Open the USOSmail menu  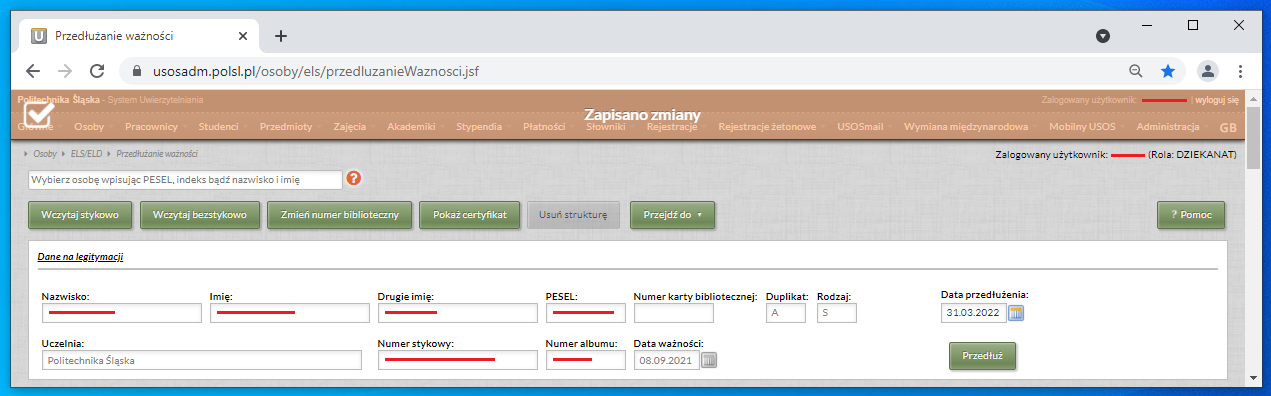click(860, 128)
